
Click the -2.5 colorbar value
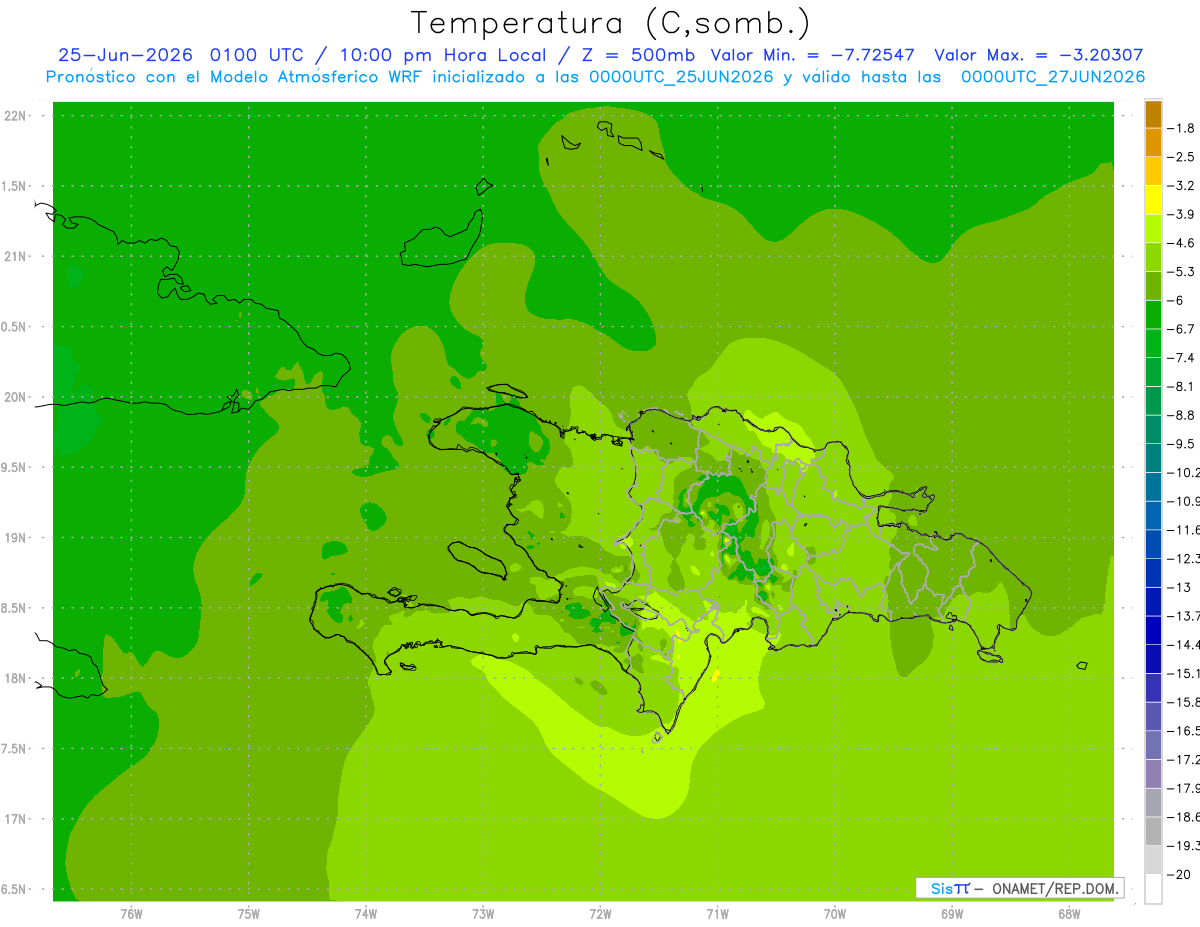[x=1182, y=157]
